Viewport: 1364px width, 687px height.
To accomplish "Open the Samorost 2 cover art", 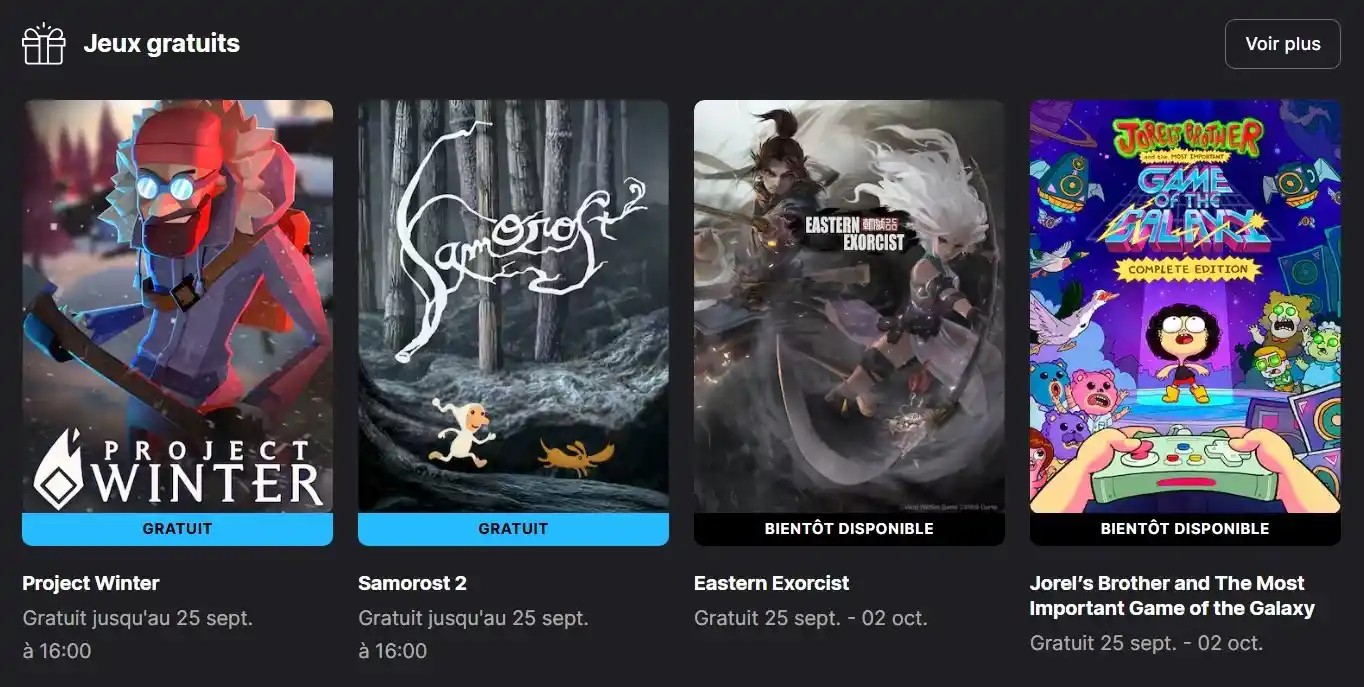I will [513, 306].
